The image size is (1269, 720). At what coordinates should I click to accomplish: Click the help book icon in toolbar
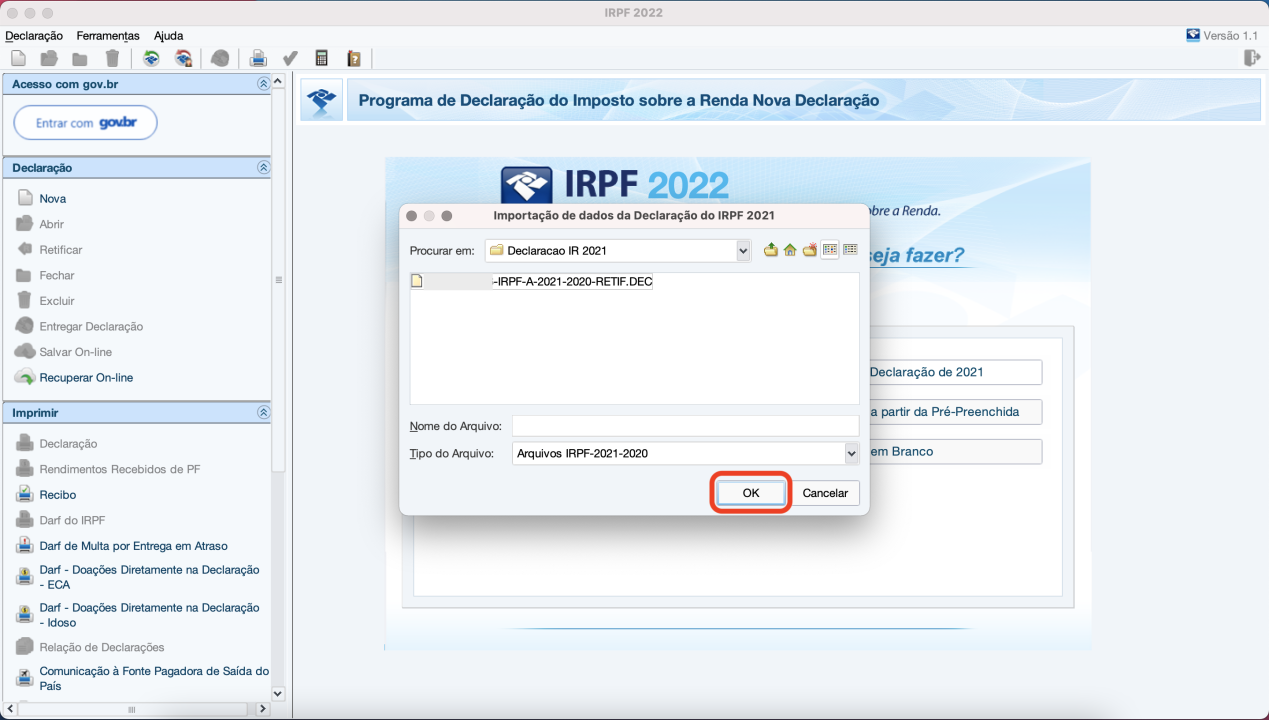[353, 58]
